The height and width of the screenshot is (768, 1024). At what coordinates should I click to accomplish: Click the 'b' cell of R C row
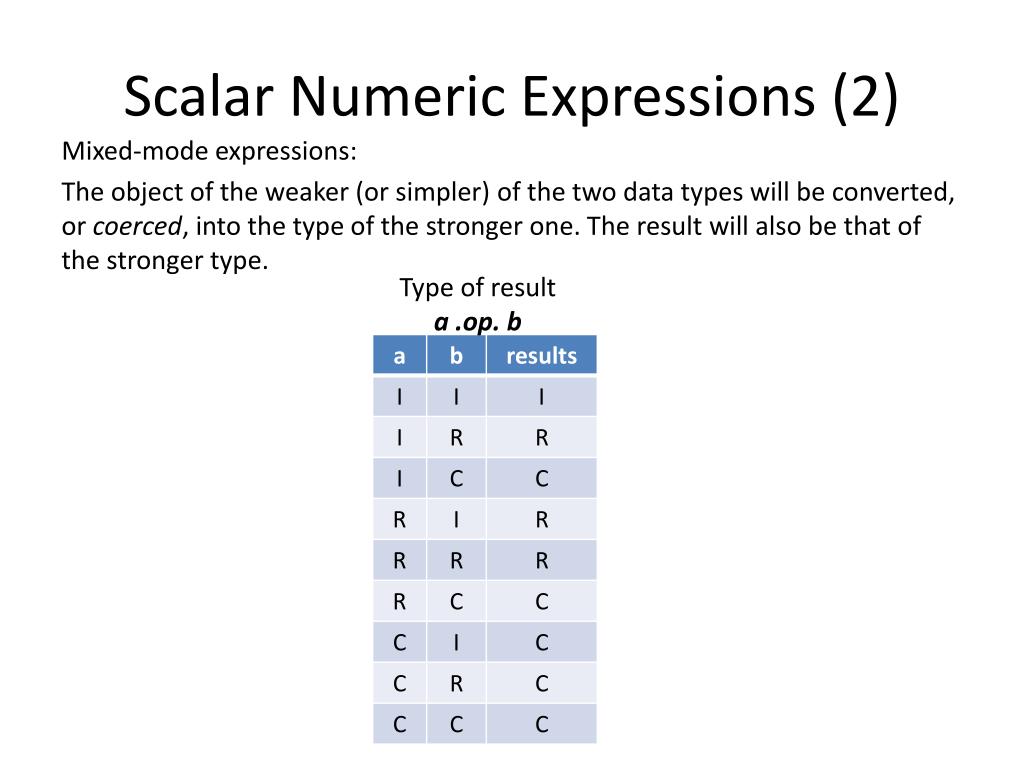pos(456,601)
